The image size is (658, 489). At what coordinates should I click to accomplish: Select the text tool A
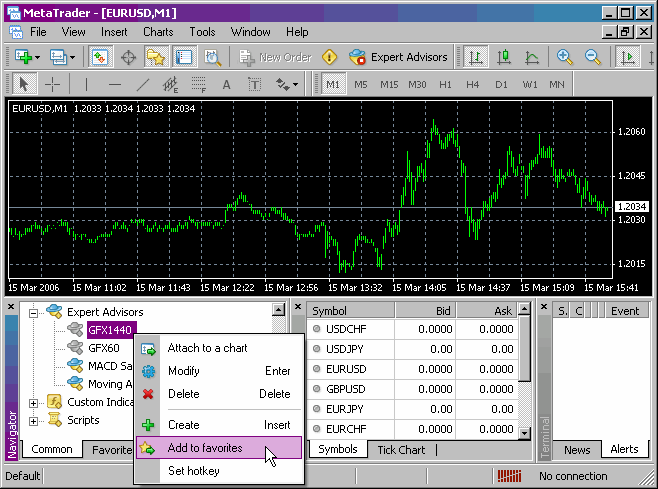click(x=226, y=85)
